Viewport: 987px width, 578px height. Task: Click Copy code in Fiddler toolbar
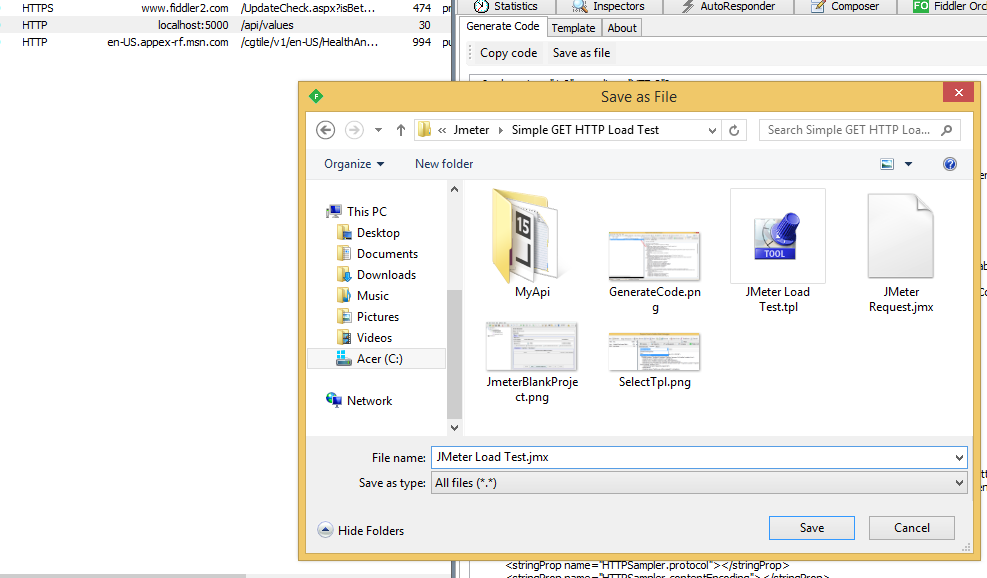(x=509, y=53)
